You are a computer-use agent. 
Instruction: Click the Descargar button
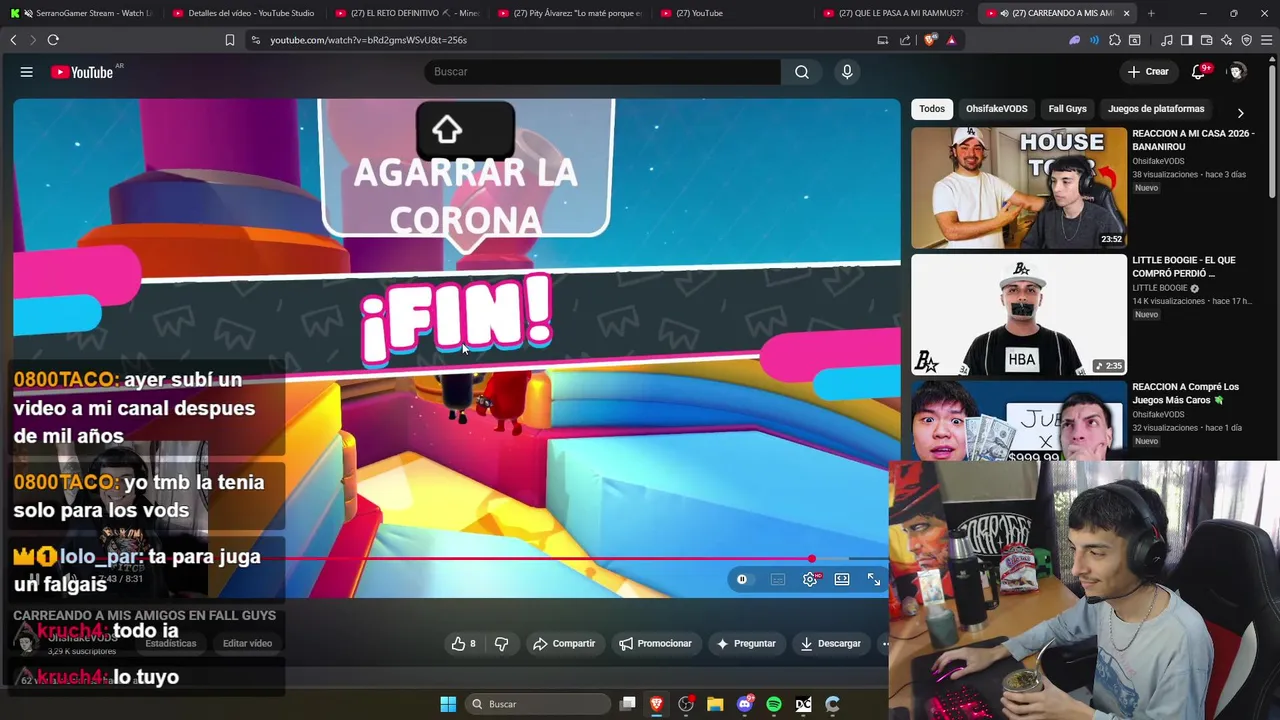[831, 644]
